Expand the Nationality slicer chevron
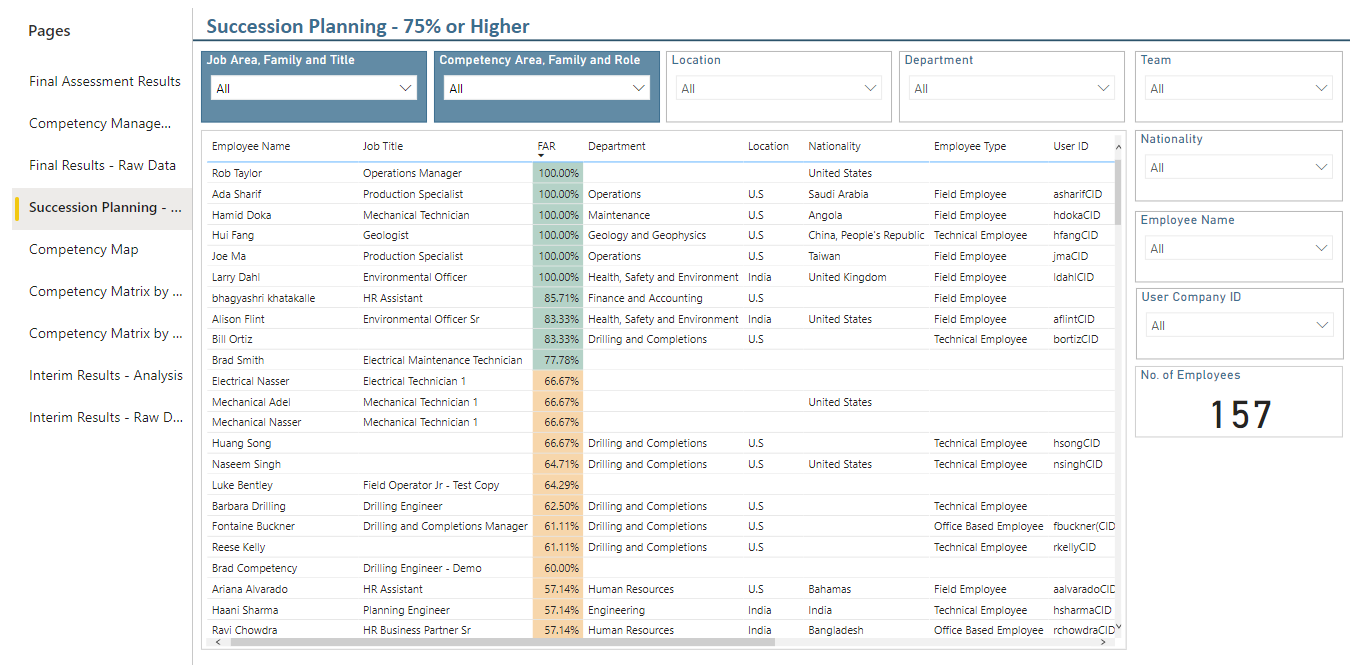Image resolution: width=1358 pixels, height=665 pixels. click(1322, 167)
